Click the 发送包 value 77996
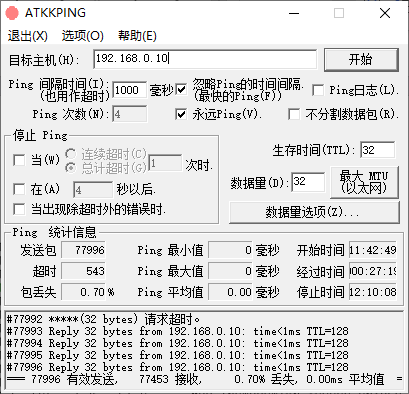Screen dimensions: 409x394 click(83, 250)
